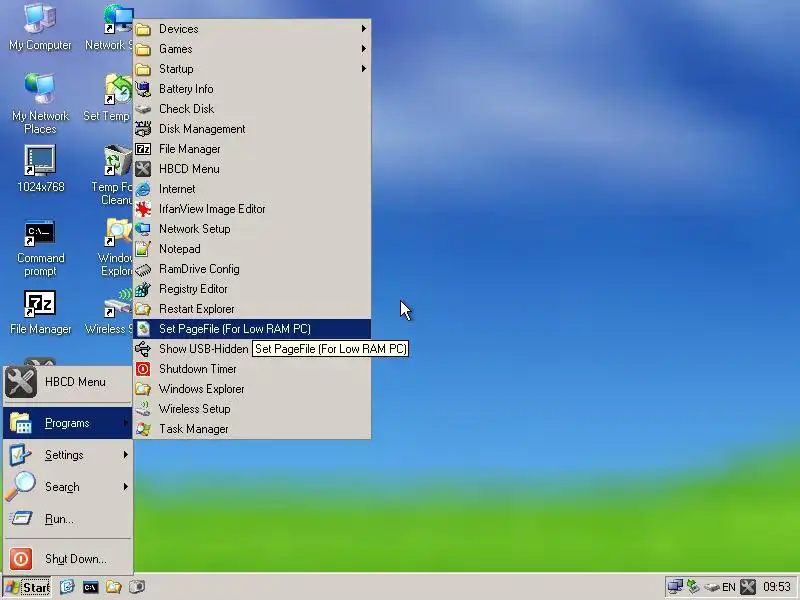Click the IrfanView red splat icon
This screenshot has width=800, height=600.
tap(143, 209)
